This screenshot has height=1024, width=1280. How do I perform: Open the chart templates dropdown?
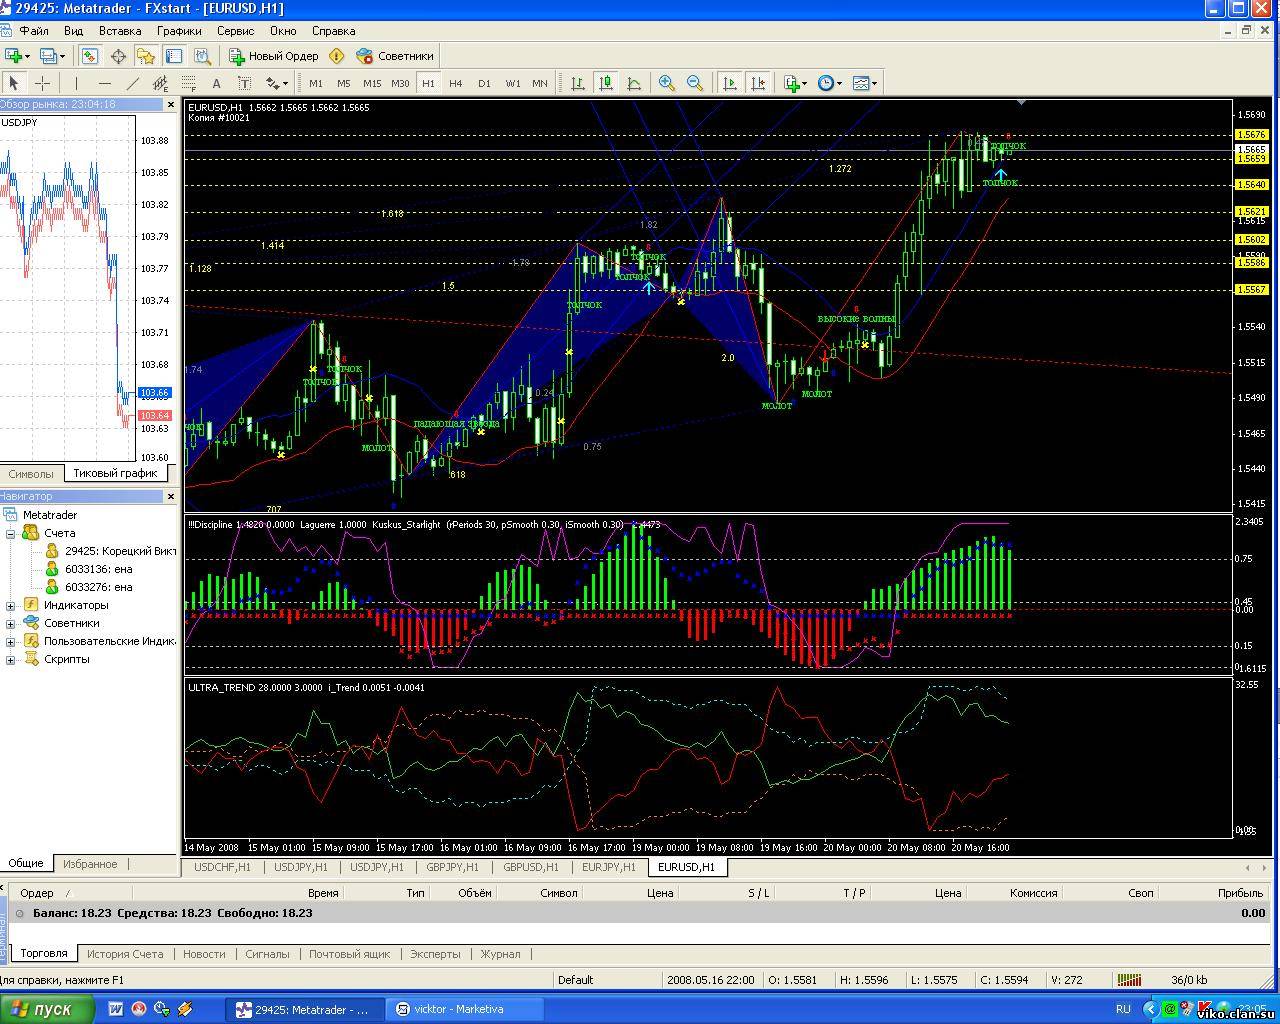[864, 83]
